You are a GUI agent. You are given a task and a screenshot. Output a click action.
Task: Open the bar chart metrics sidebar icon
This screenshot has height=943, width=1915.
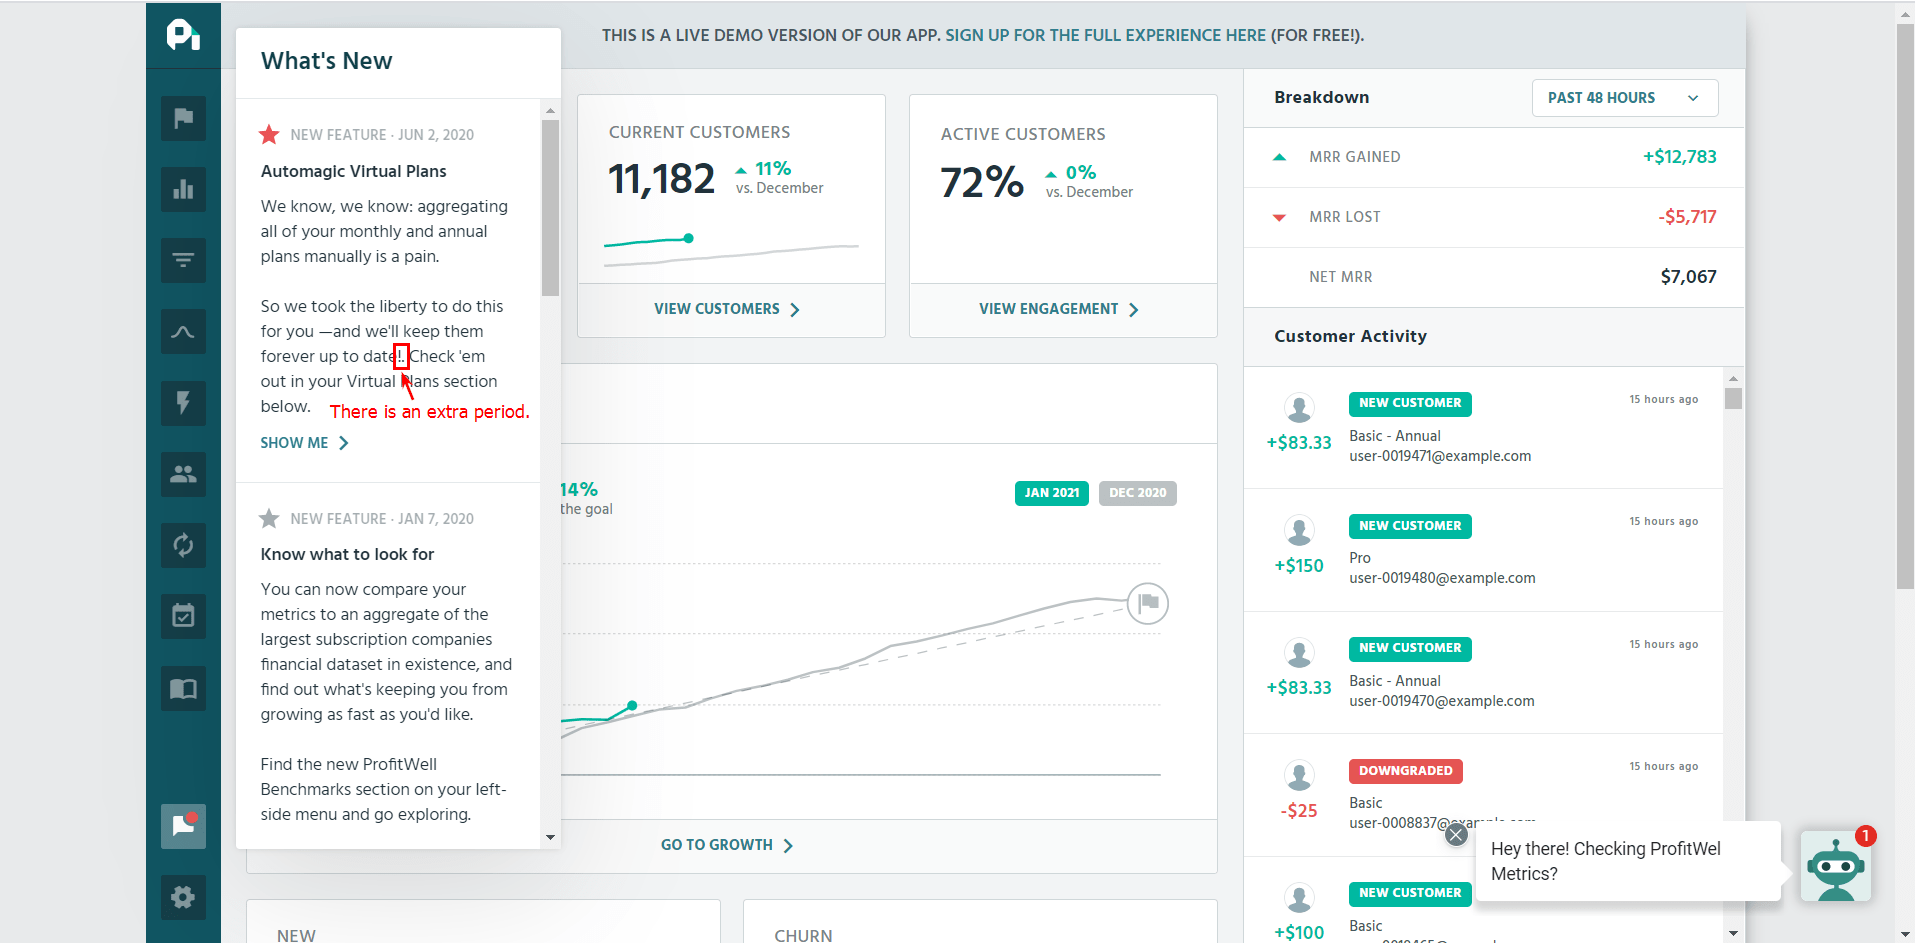[183, 189]
